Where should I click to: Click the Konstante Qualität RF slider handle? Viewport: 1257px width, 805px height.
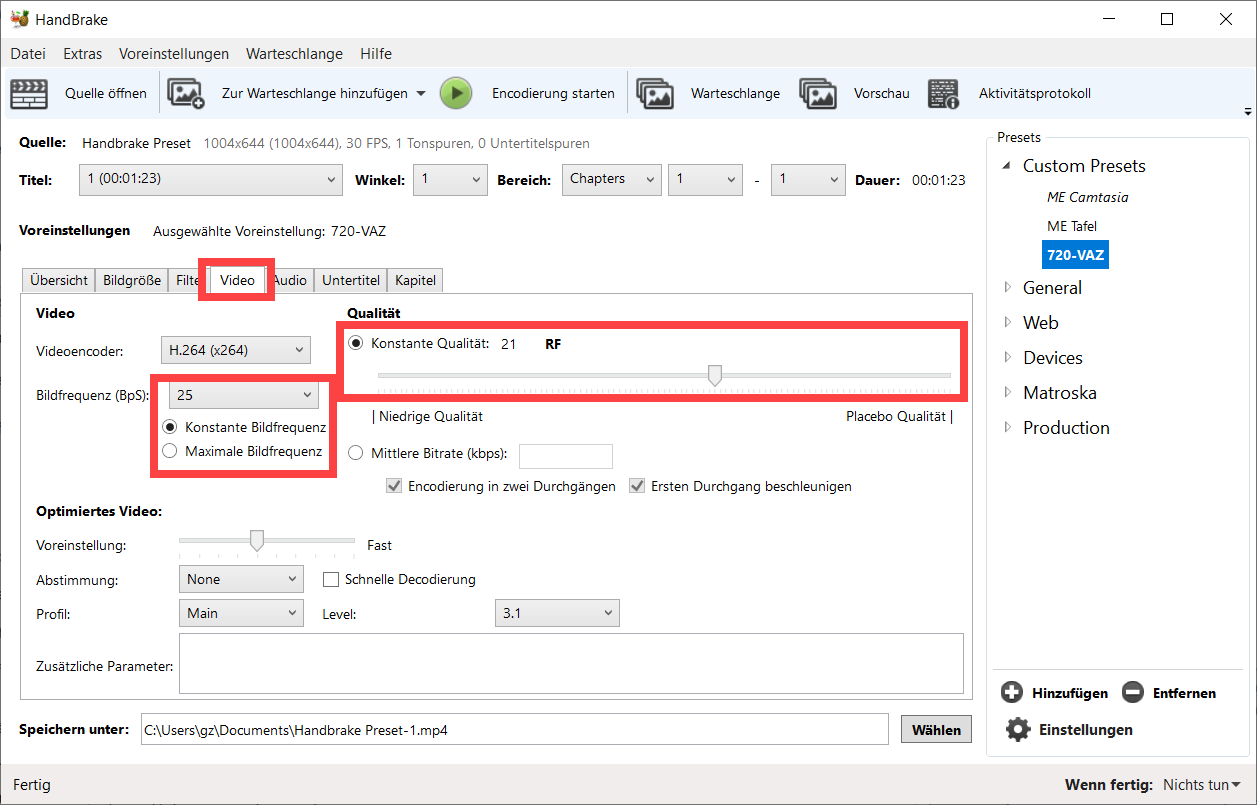pos(714,375)
